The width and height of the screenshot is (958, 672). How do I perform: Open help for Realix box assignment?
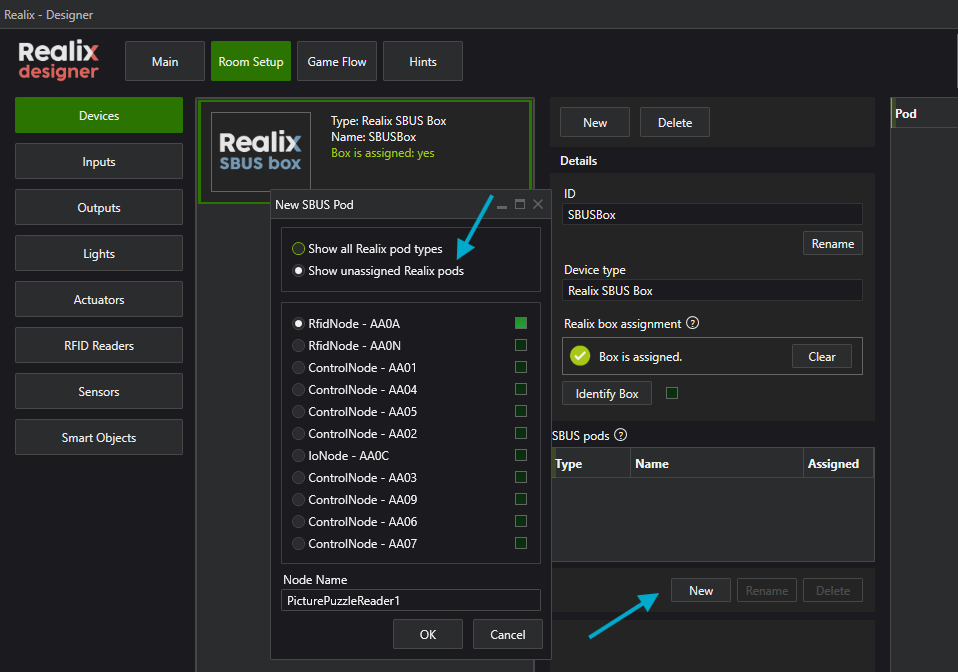(692, 323)
